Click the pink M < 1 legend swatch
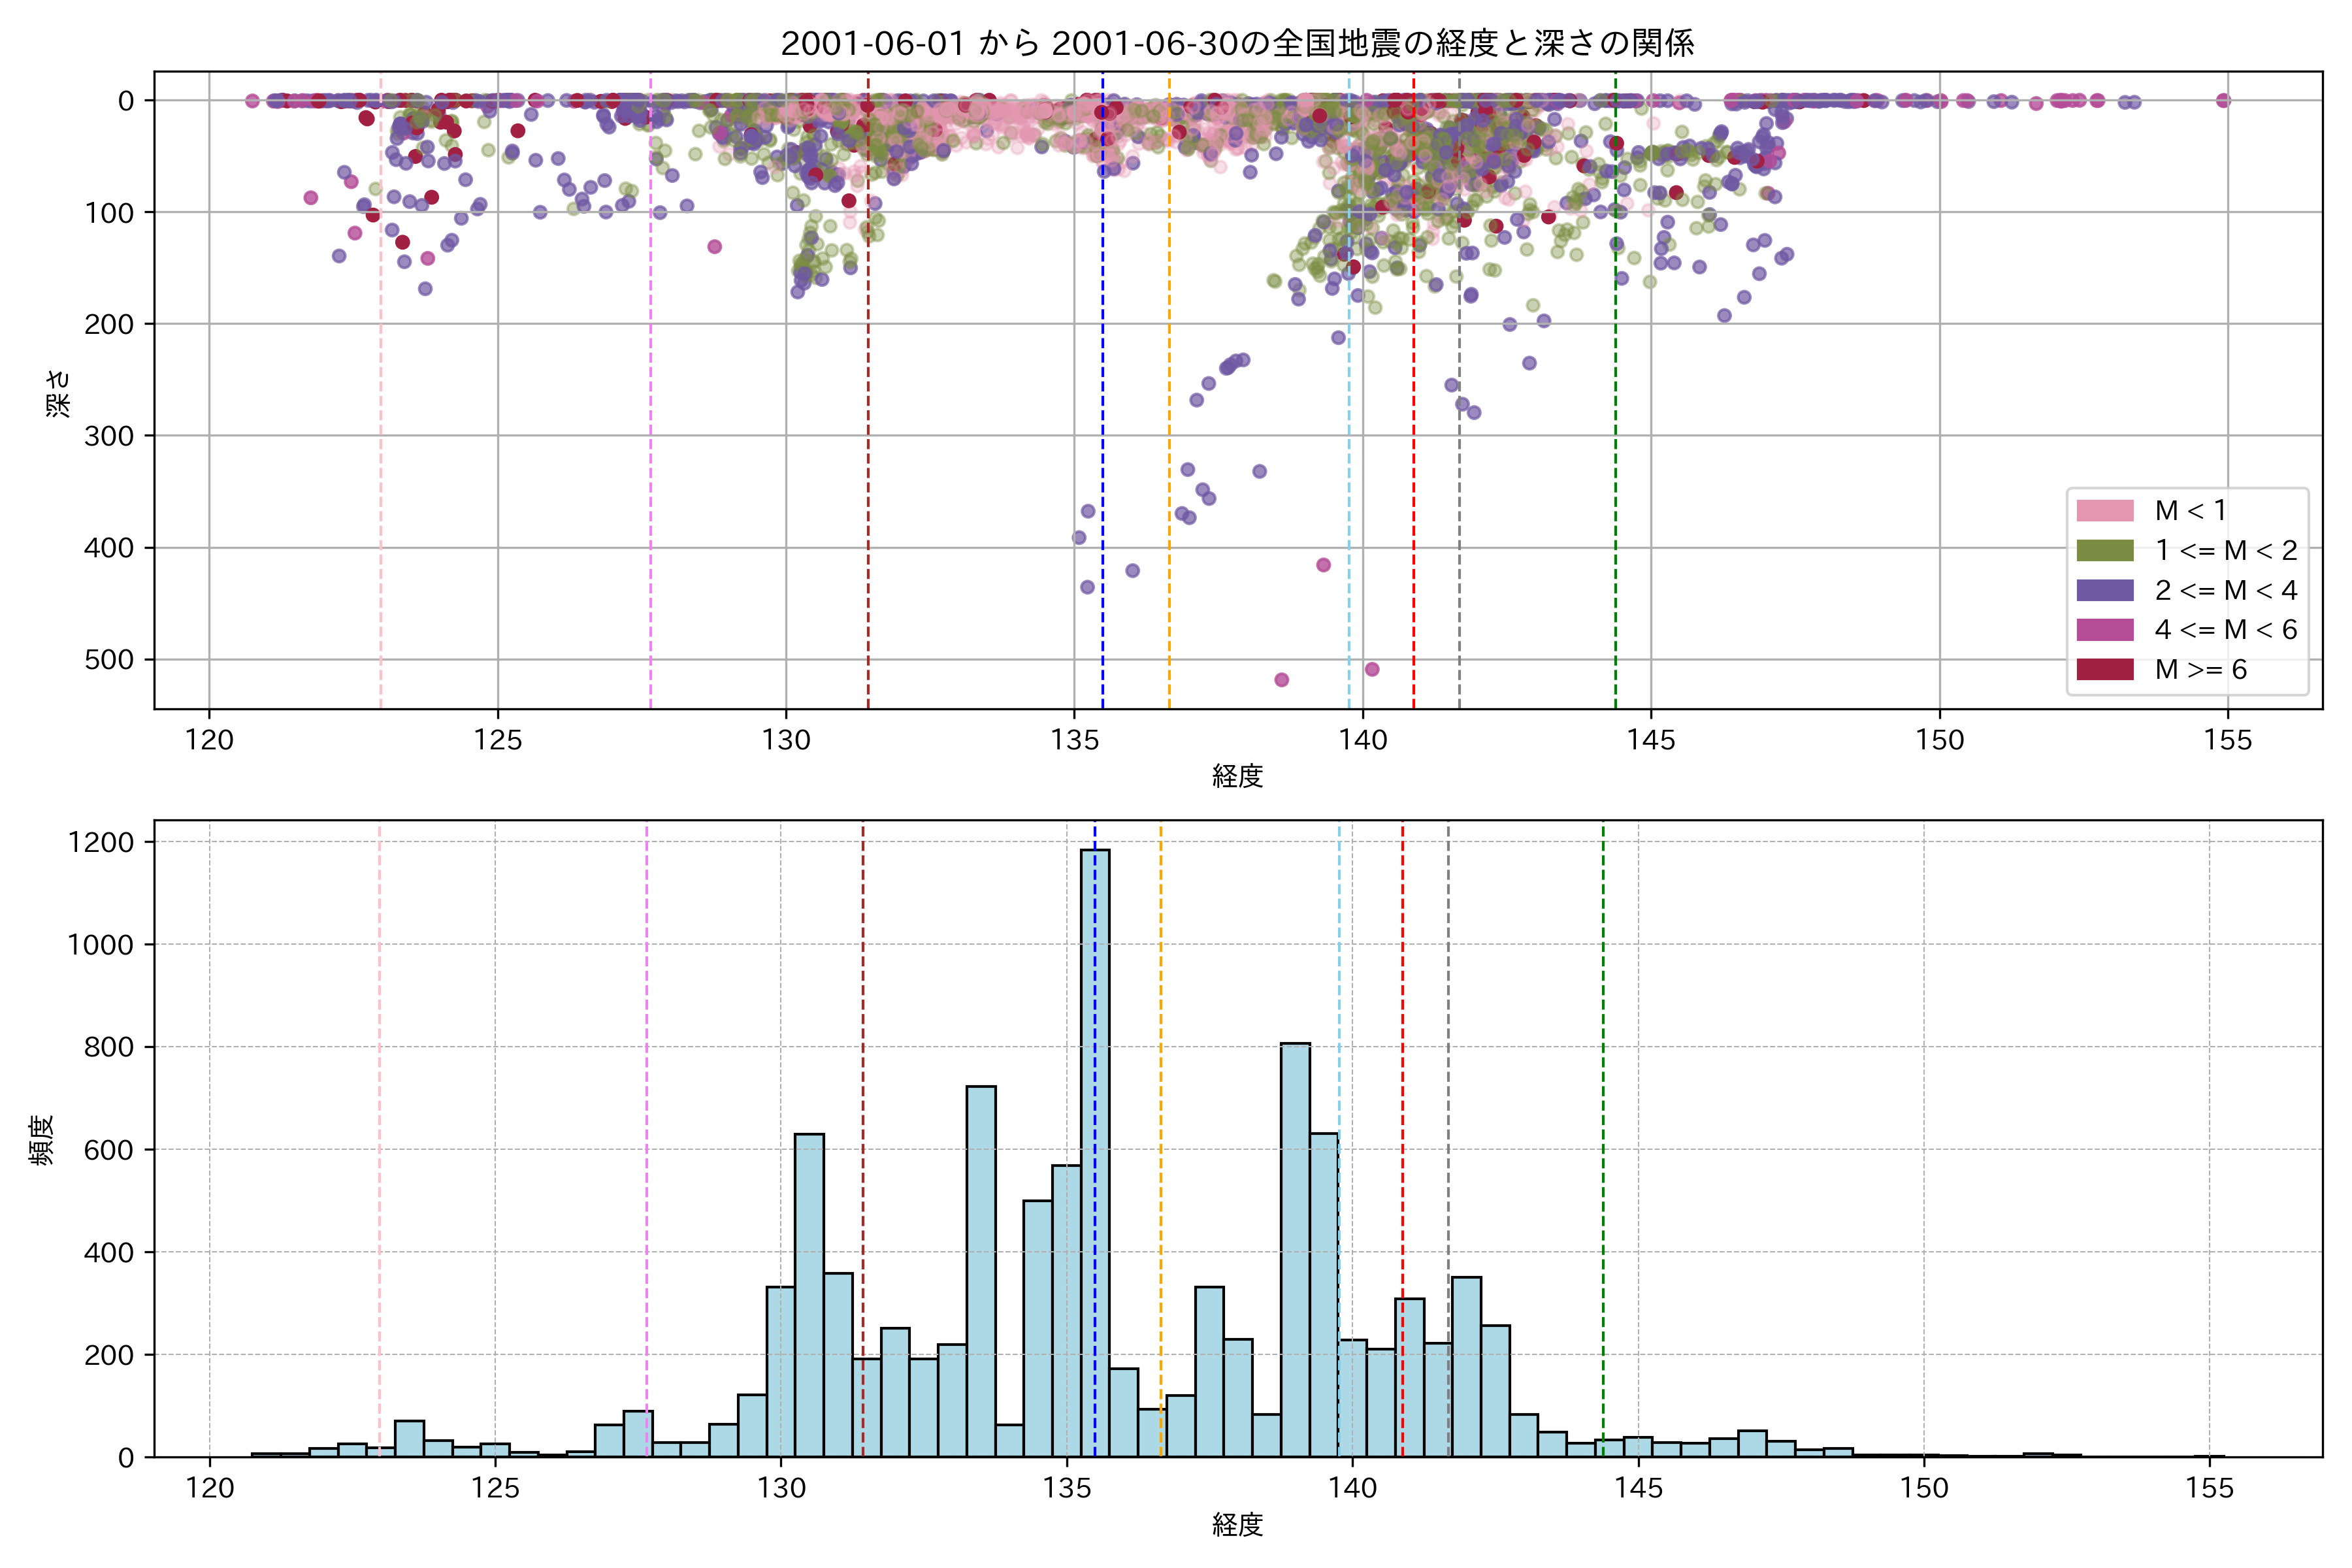Image resolution: width=2352 pixels, height=1568 pixels. (x=2105, y=511)
